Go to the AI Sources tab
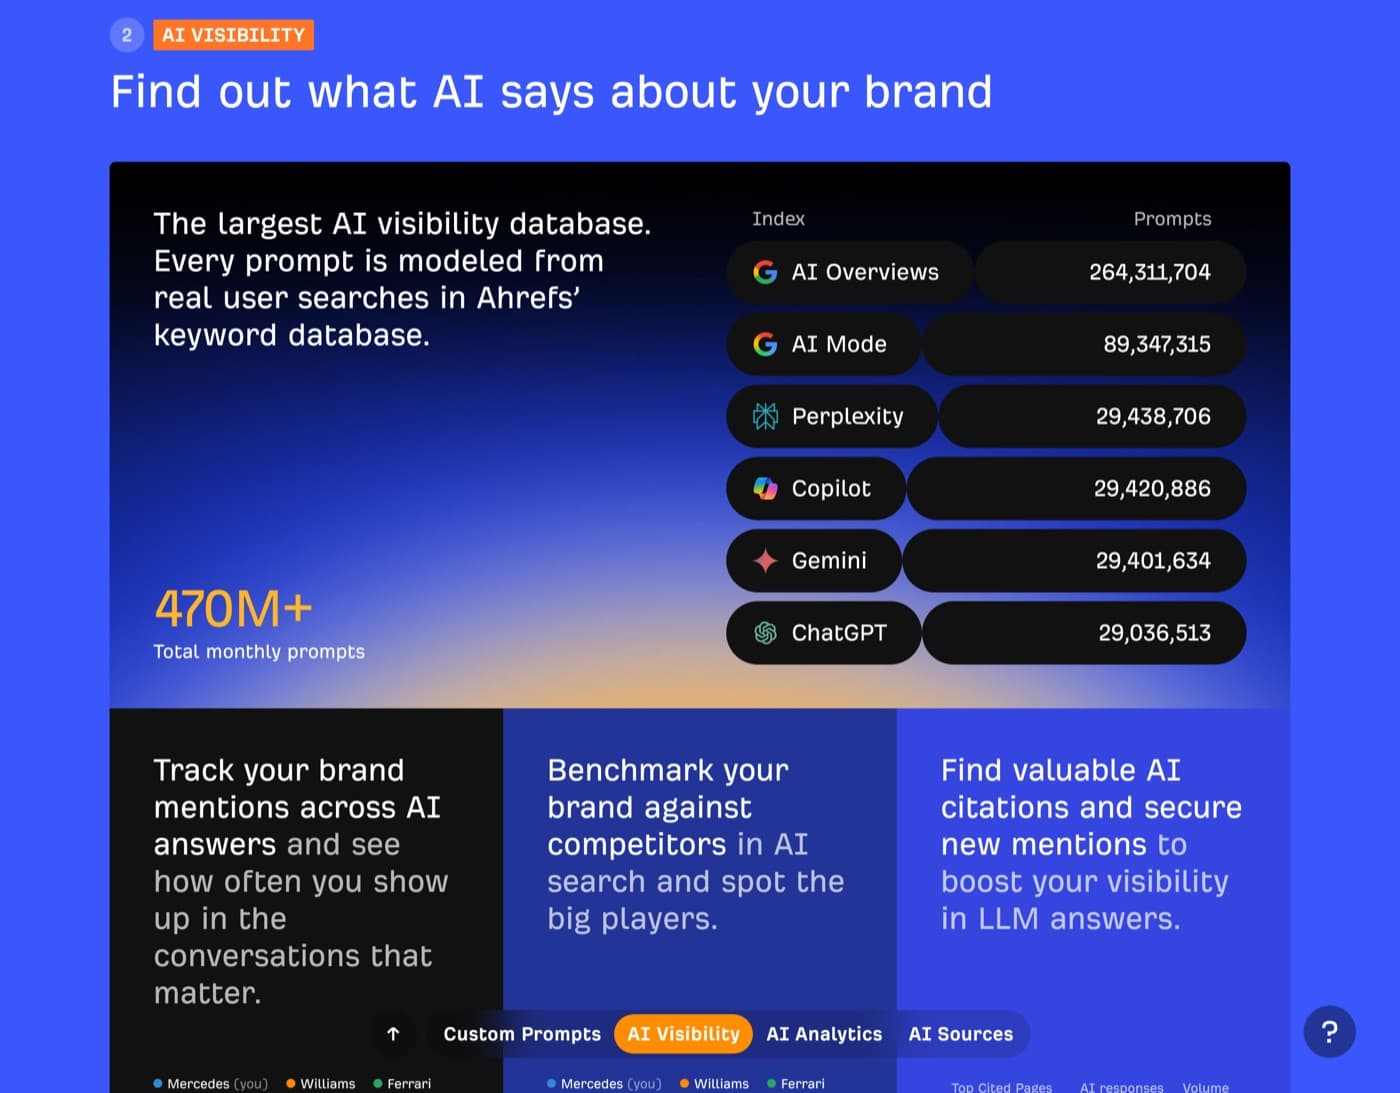Viewport: 1400px width, 1093px height. pyautogui.click(x=961, y=1034)
